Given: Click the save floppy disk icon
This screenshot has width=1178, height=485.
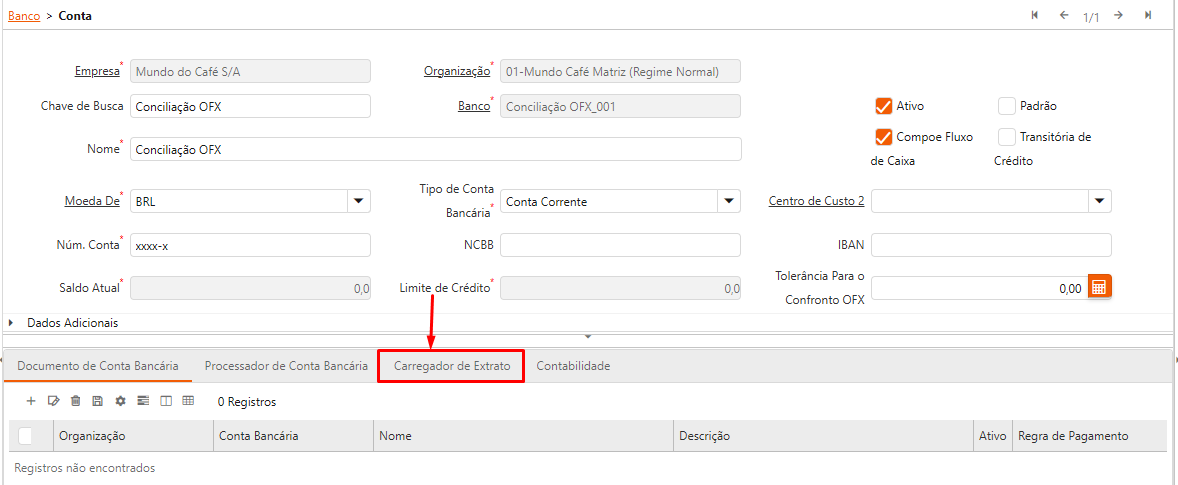Looking at the screenshot, I should click(97, 401).
